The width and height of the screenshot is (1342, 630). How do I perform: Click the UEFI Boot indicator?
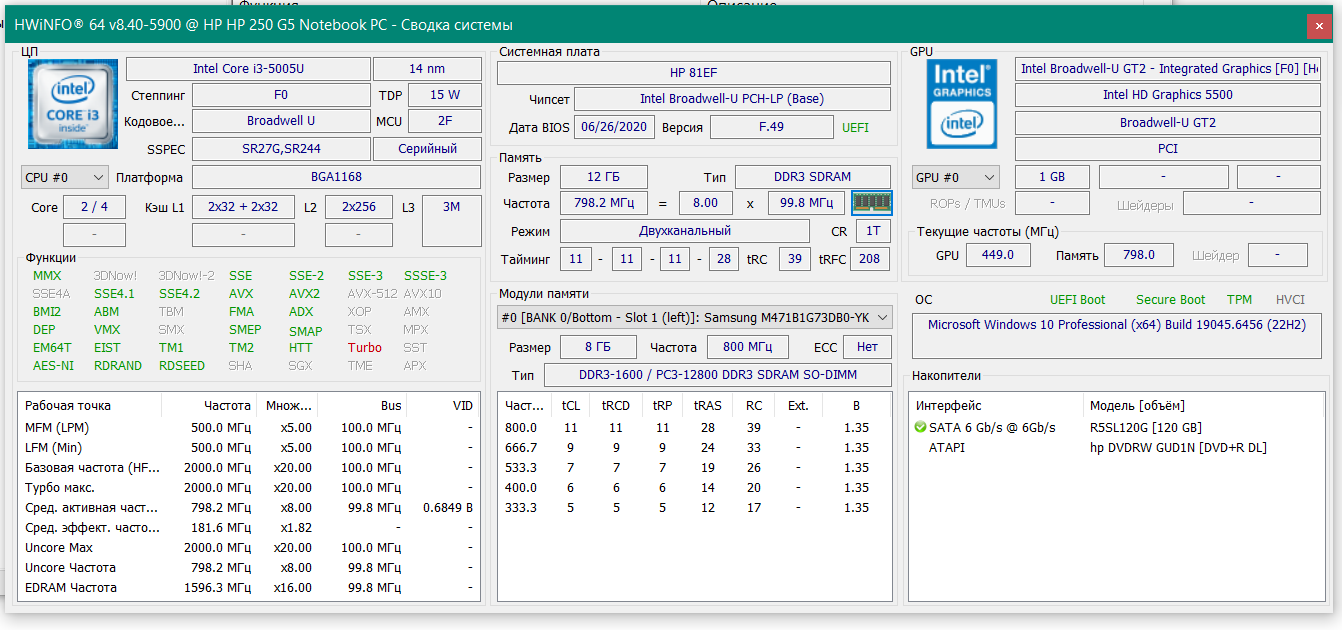[x=1078, y=300]
